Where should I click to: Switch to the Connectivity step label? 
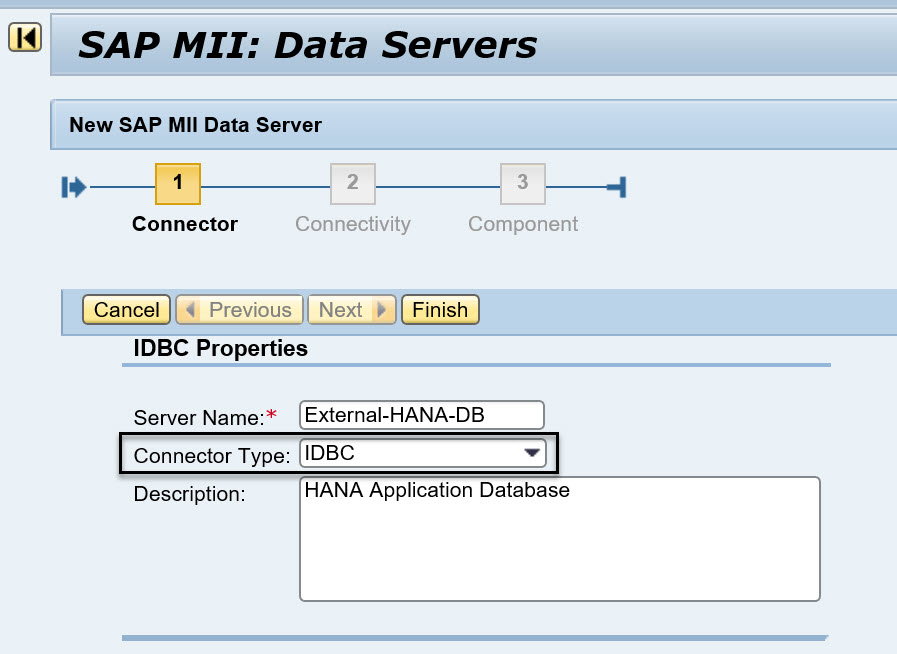click(x=352, y=224)
